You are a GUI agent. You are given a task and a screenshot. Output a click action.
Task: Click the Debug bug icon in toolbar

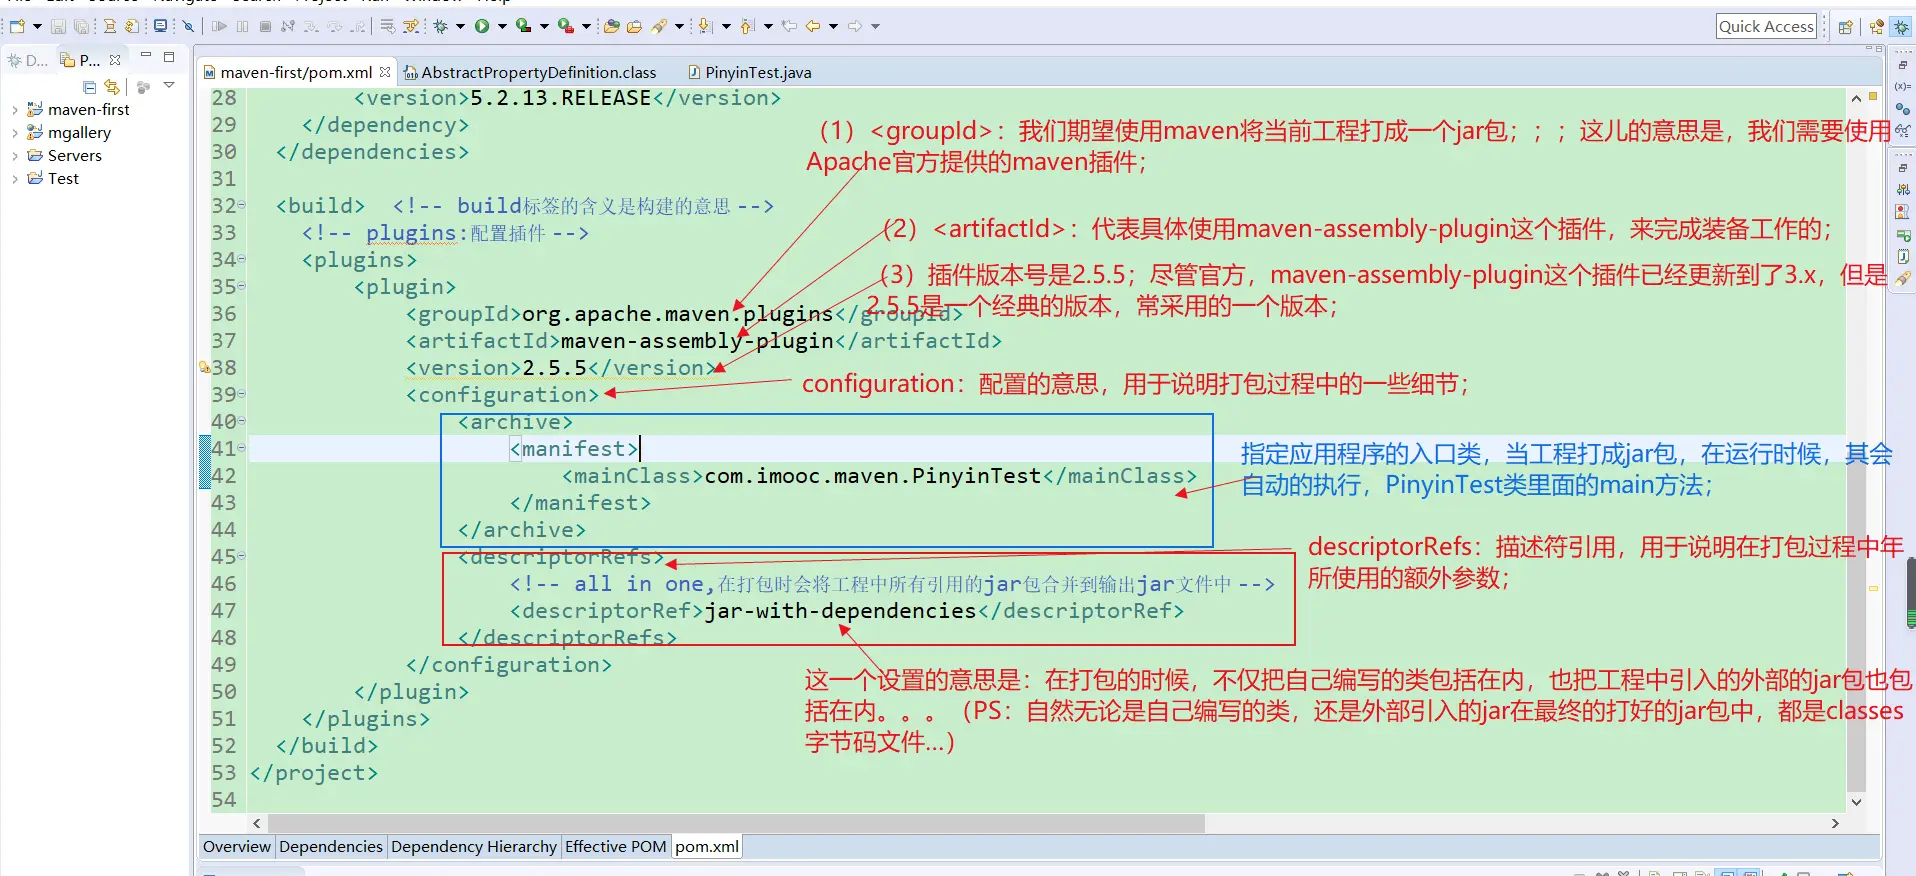(x=440, y=26)
